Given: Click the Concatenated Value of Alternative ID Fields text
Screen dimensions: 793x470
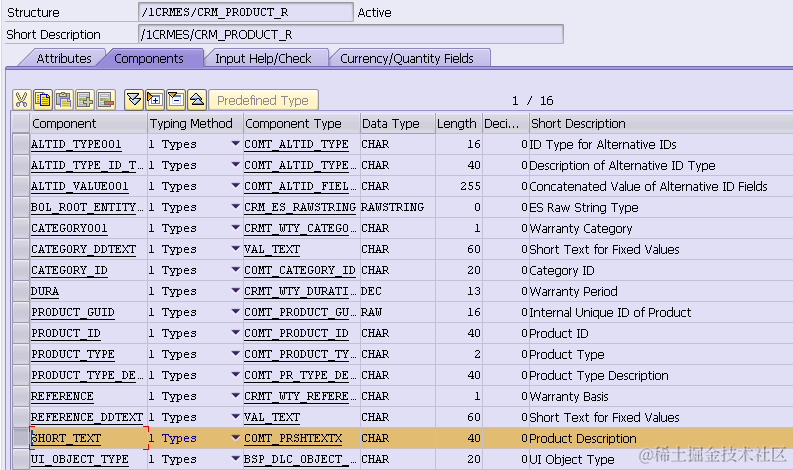Looking at the screenshot, I should 648,186.
